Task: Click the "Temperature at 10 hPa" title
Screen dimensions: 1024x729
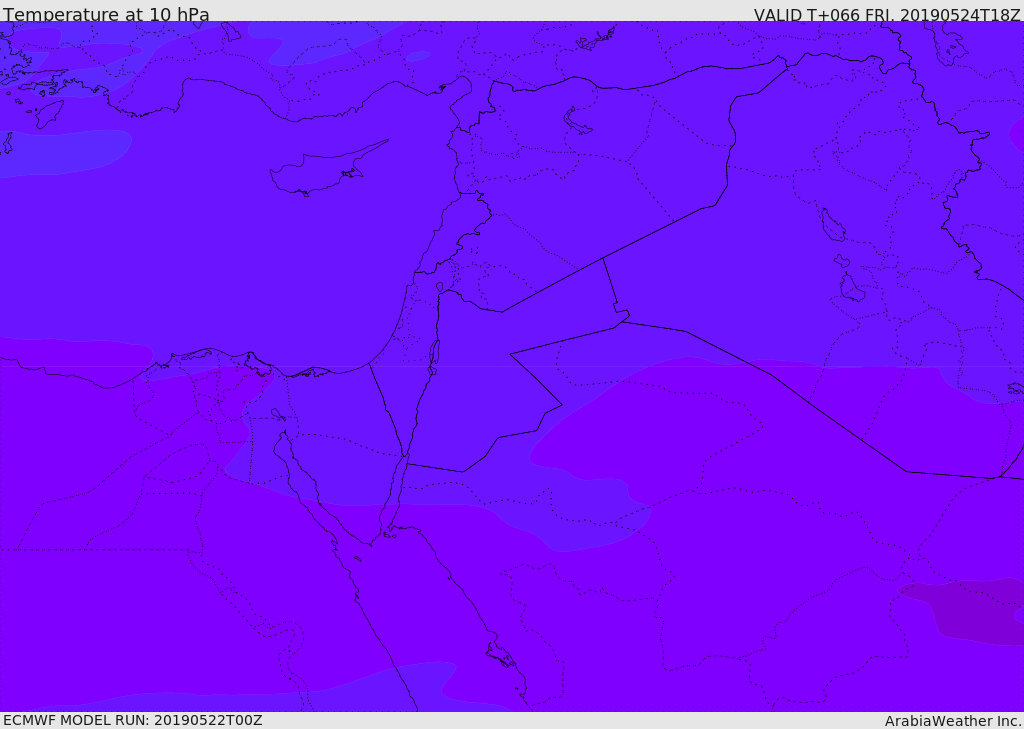Action: click(x=106, y=15)
